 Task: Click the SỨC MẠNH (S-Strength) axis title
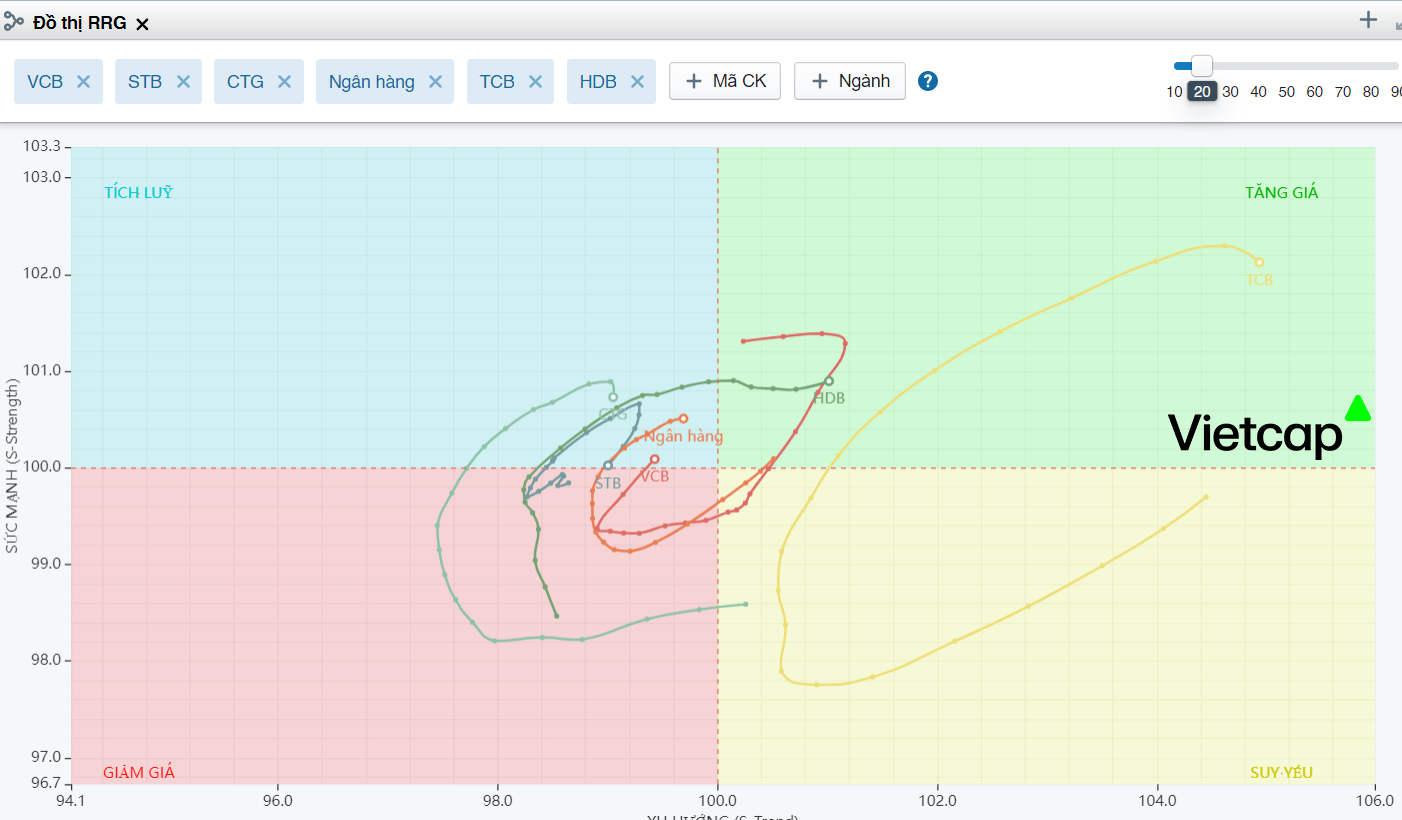pyautogui.click(x=12, y=465)
